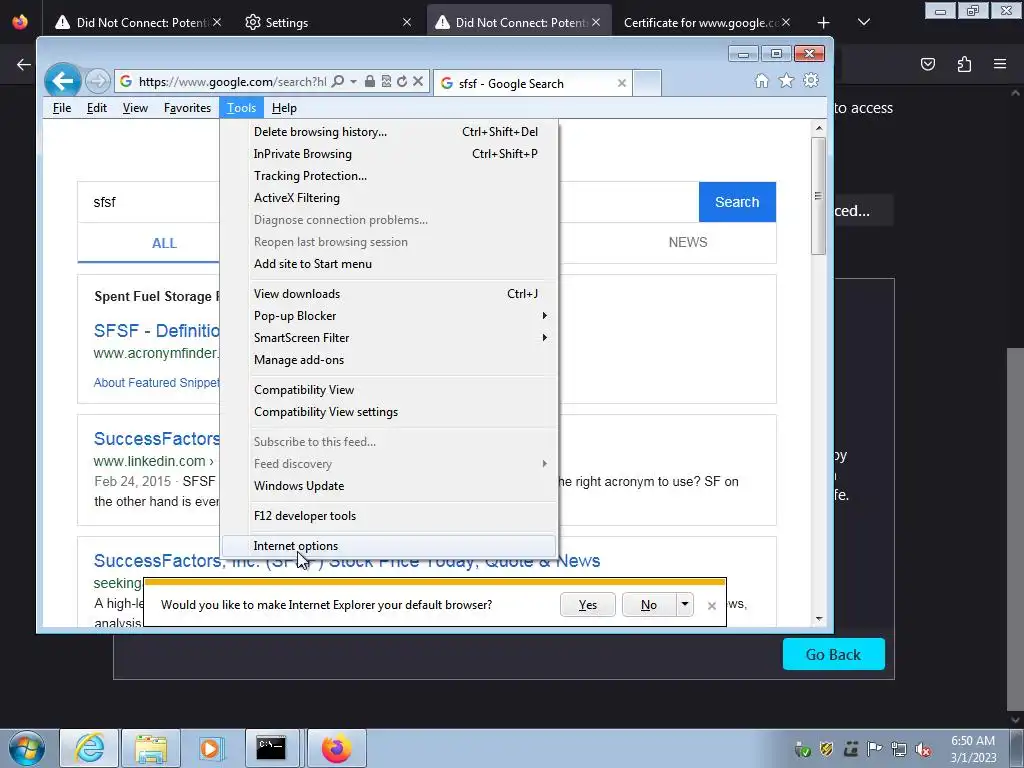Open the View menu
The image size is (1024, 768).
coord(135,108)
